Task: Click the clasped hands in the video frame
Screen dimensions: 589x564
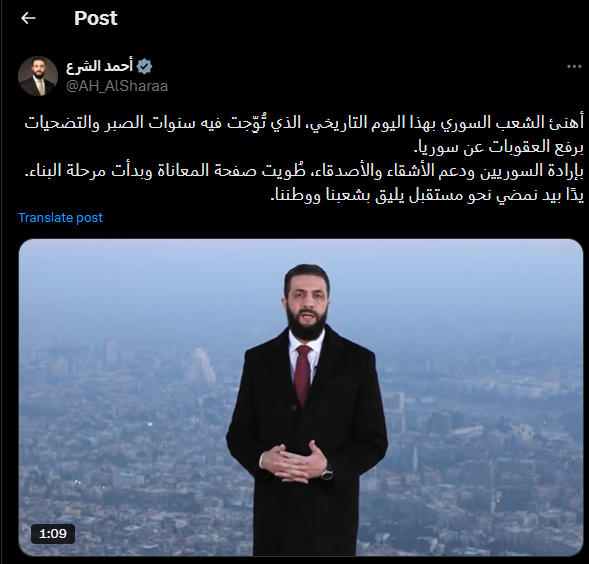Action: (x=295, y=460)
